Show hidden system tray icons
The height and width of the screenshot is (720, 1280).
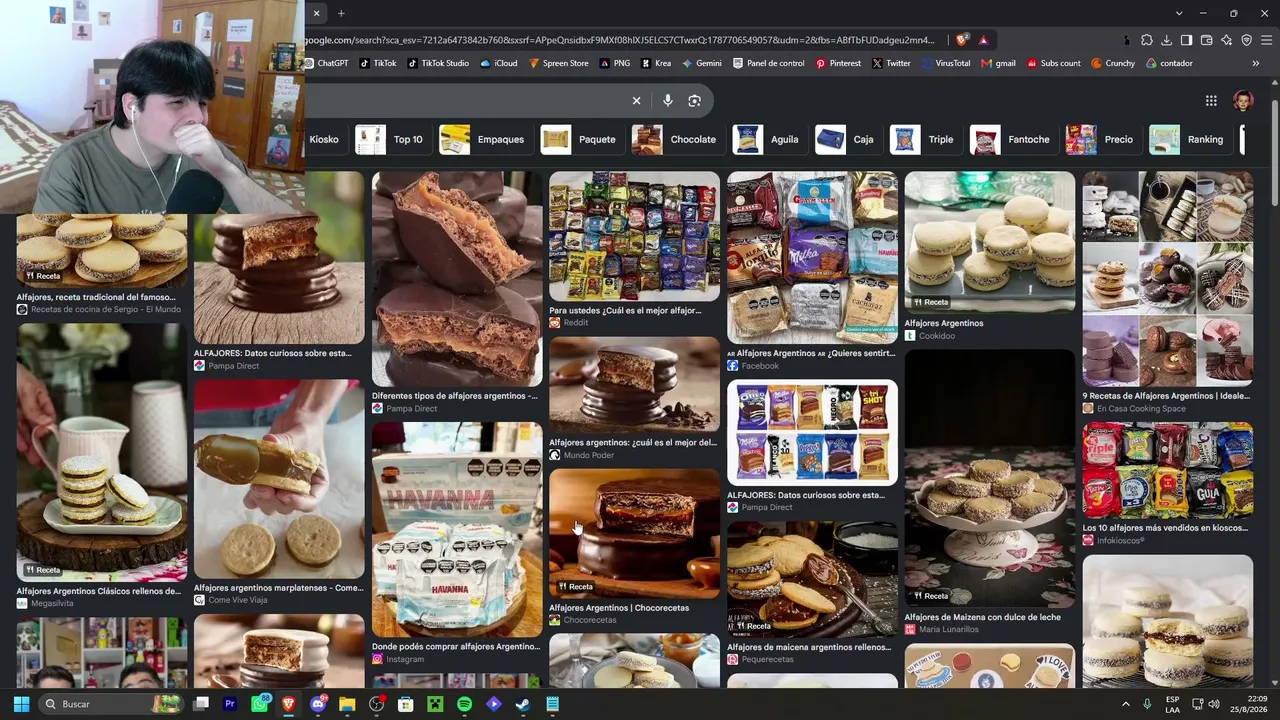point(1125,704)
